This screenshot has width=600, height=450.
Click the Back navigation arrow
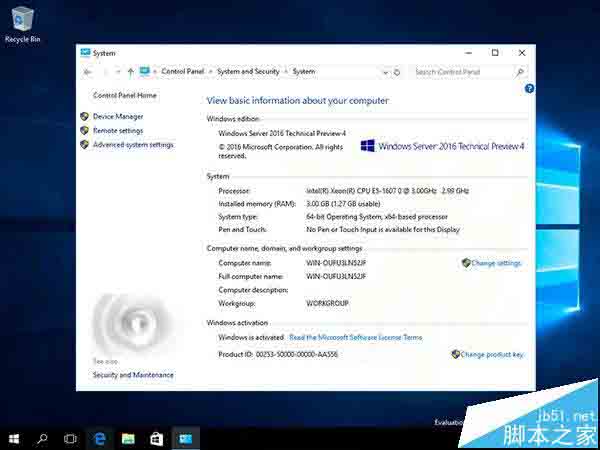tap(88, 72)
